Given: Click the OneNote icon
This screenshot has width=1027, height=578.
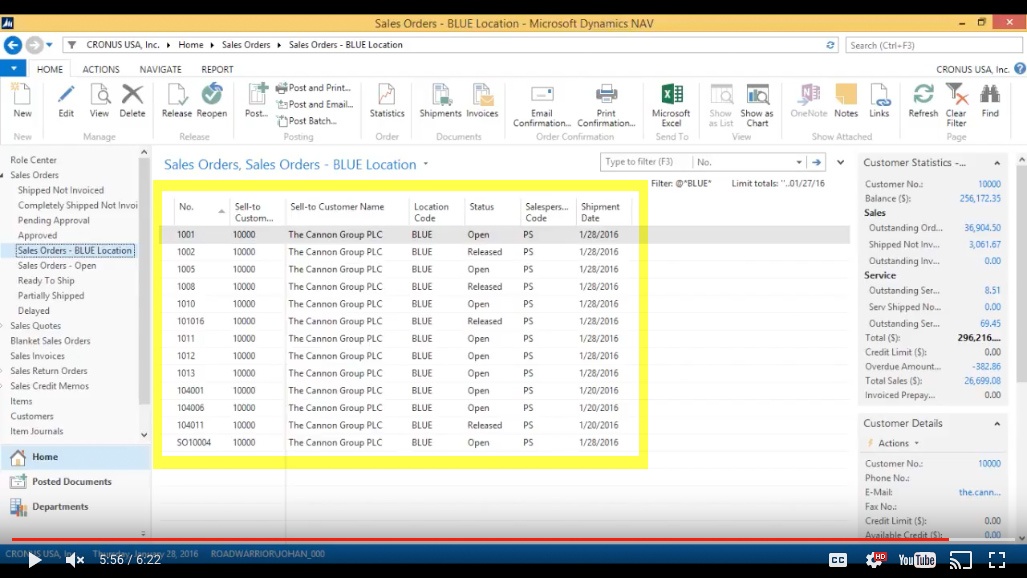Looking at the screenshot, I should tap(809, 101).
